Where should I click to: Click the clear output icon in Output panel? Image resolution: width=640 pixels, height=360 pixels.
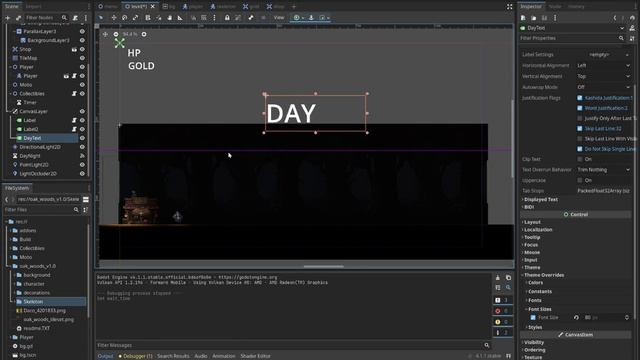[x=498, y=278]
